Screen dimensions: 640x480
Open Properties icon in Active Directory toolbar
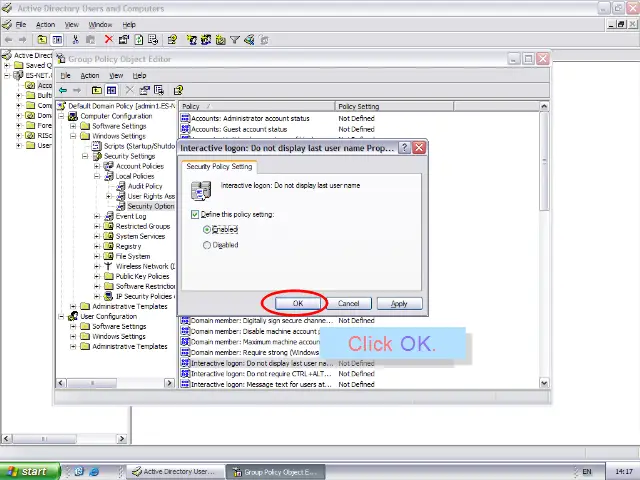(123, 40)
